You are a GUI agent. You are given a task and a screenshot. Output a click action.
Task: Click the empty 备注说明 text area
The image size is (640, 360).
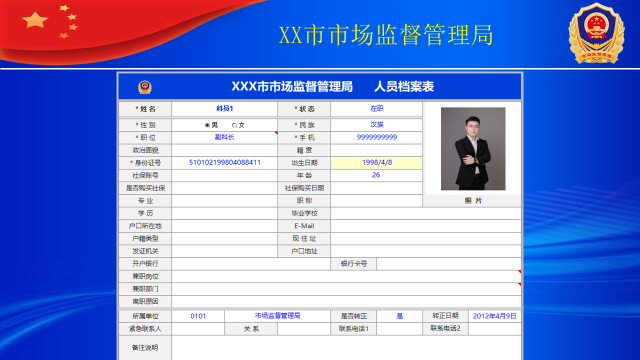346,348
